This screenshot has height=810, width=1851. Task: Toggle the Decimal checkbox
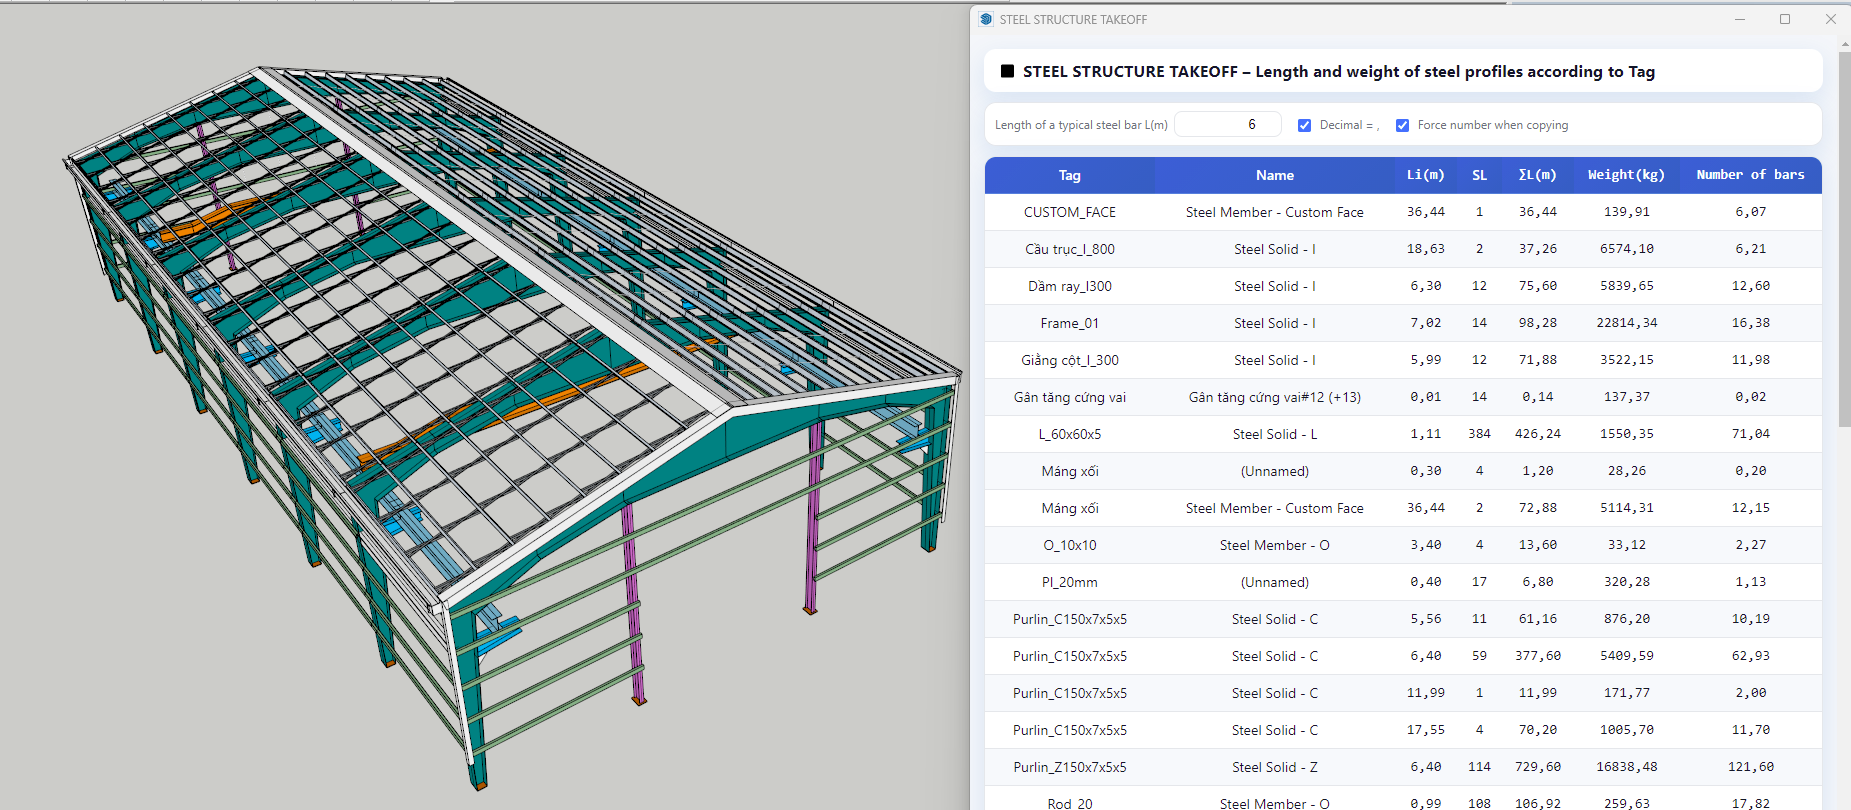pos(1304,125)
